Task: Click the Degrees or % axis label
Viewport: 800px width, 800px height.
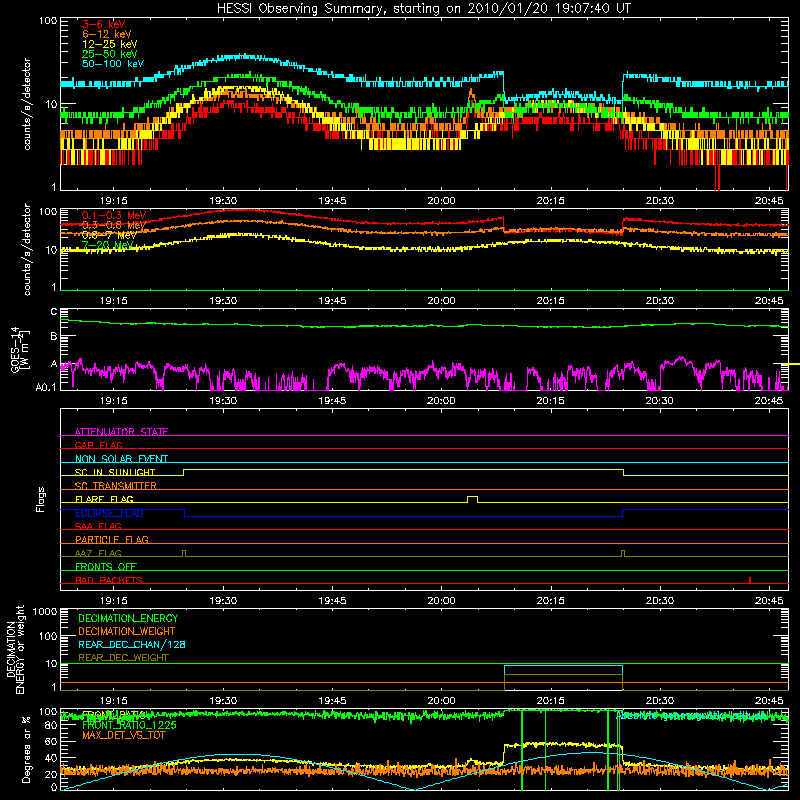Action: [x=26, y=749]
